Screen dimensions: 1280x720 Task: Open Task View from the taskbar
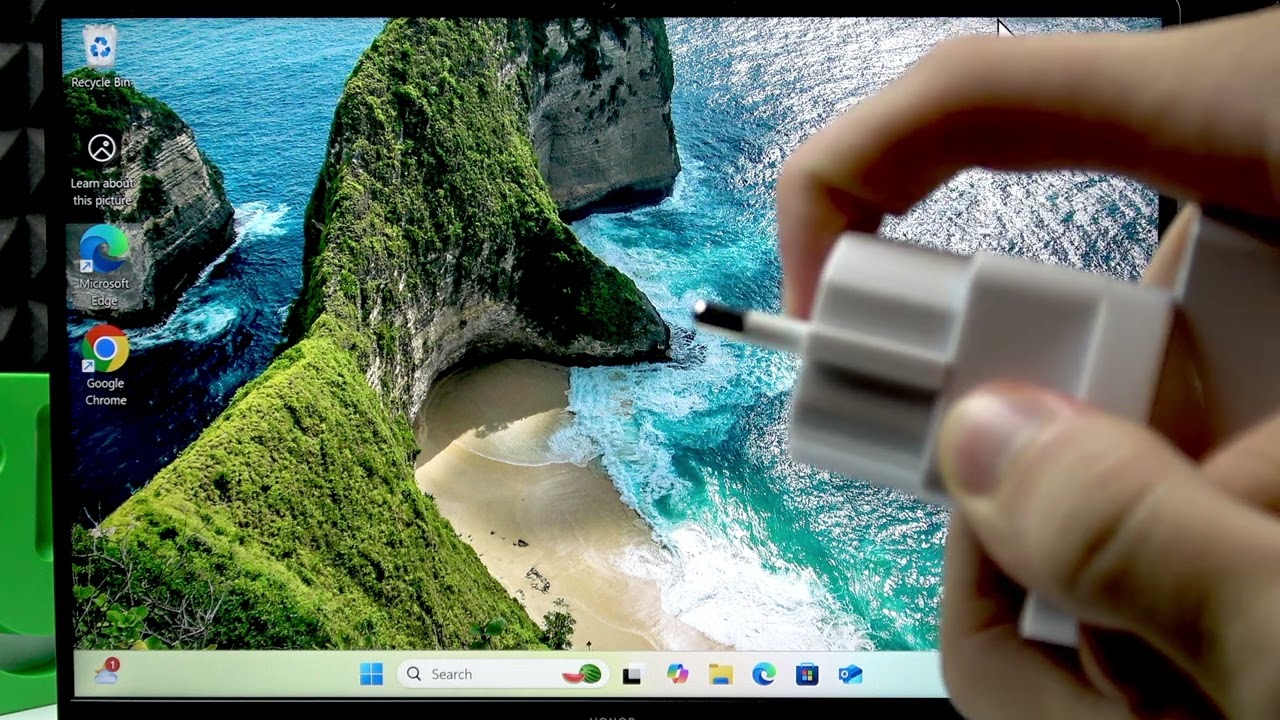(x=632, y=675)
